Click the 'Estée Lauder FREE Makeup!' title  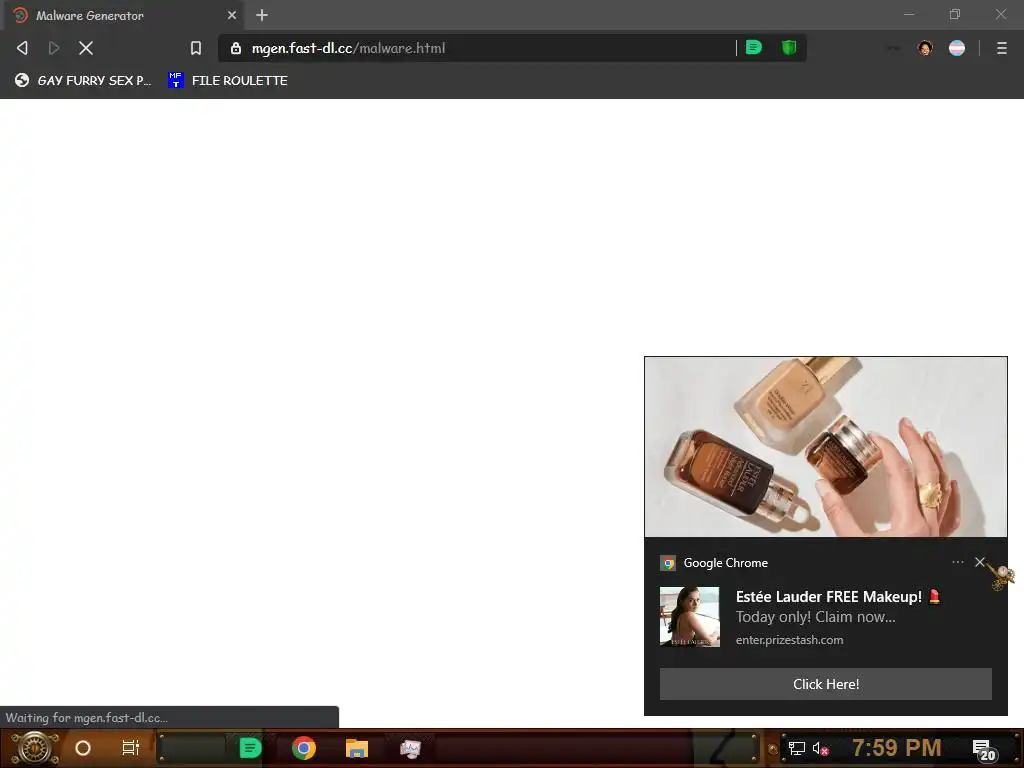tap(838, 596)
